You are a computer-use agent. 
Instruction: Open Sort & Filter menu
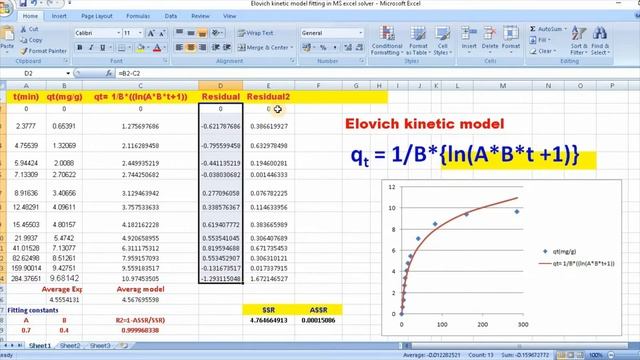[579, 40]
